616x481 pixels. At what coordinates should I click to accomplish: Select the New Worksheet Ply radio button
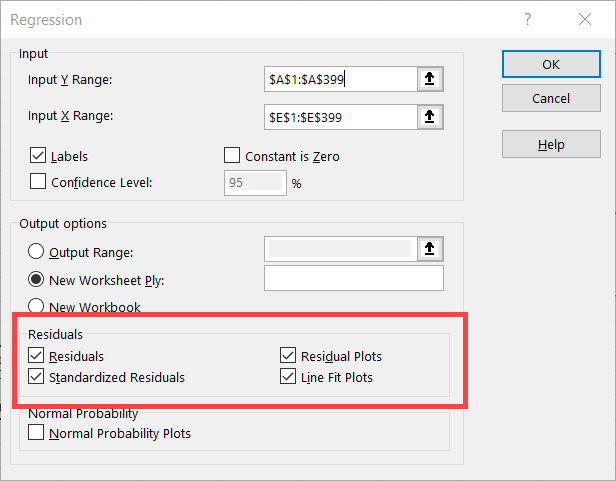pos(36,279)
